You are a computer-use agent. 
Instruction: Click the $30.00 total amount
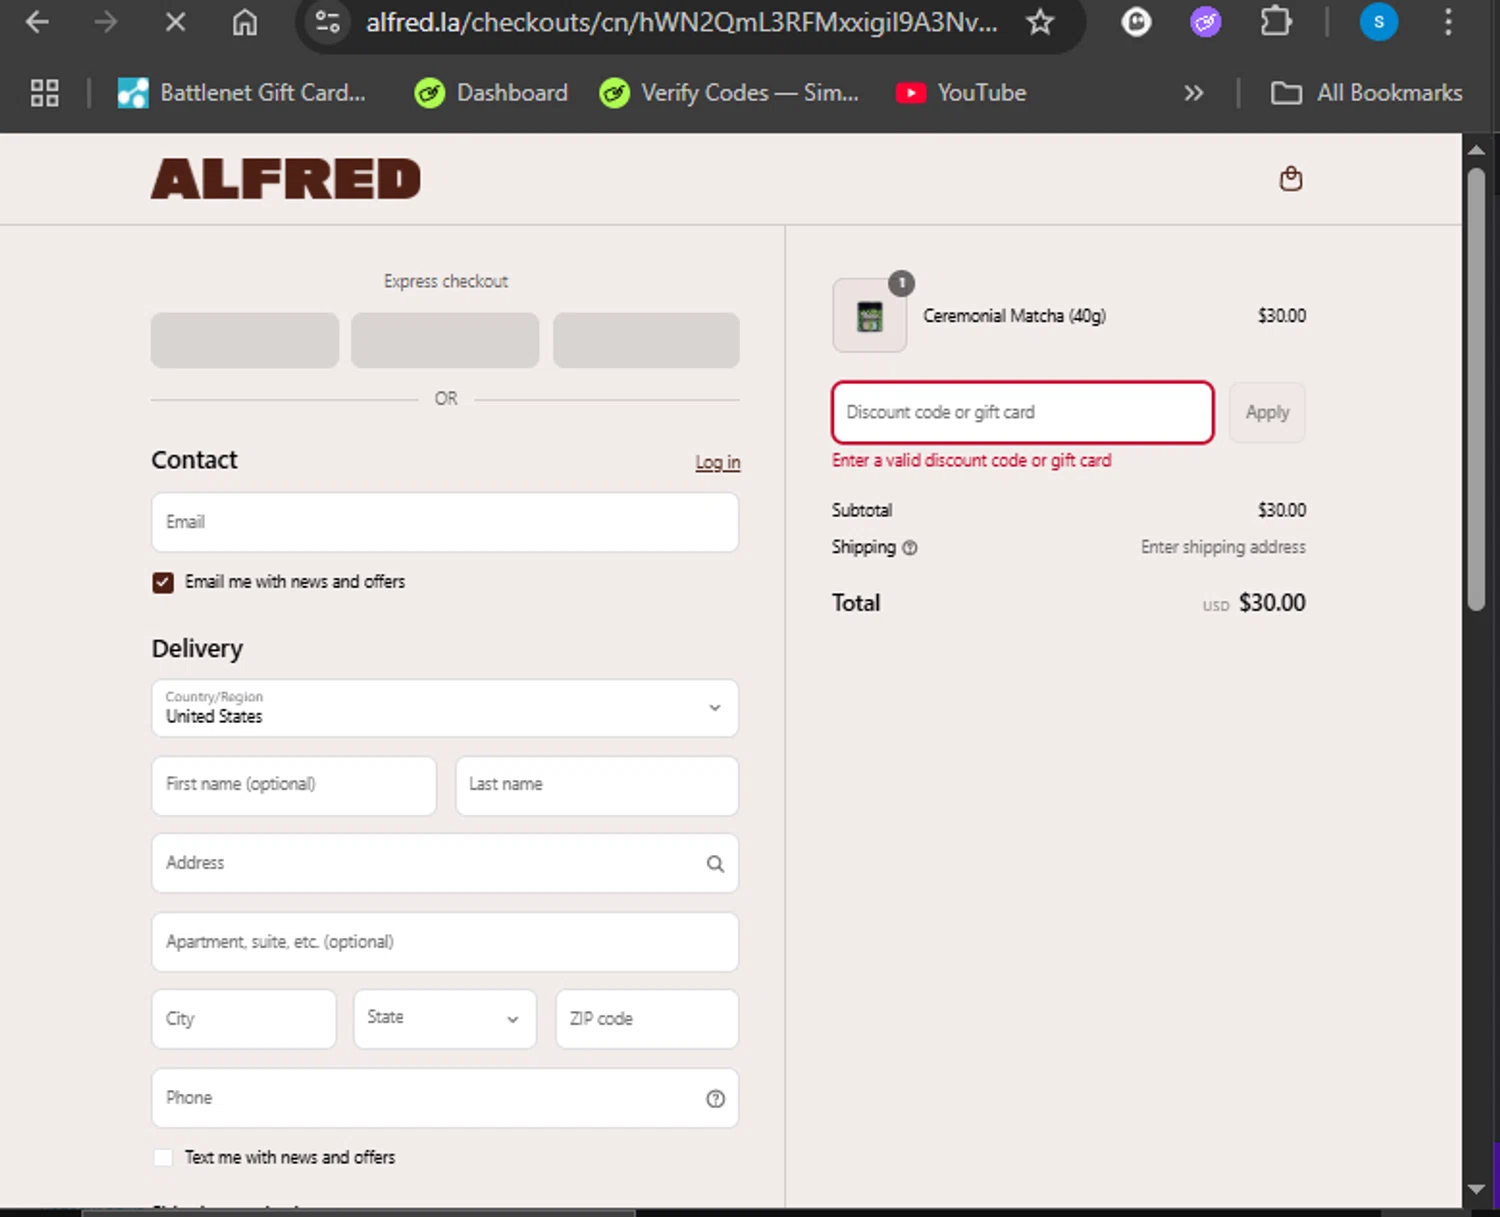(x=1272, y=603)
